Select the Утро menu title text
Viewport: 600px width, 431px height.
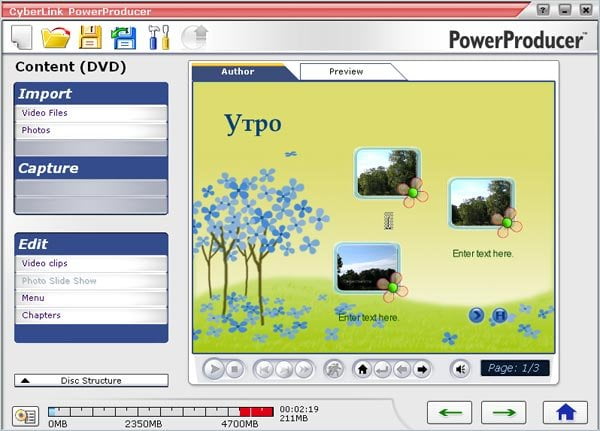click(253, 124)
